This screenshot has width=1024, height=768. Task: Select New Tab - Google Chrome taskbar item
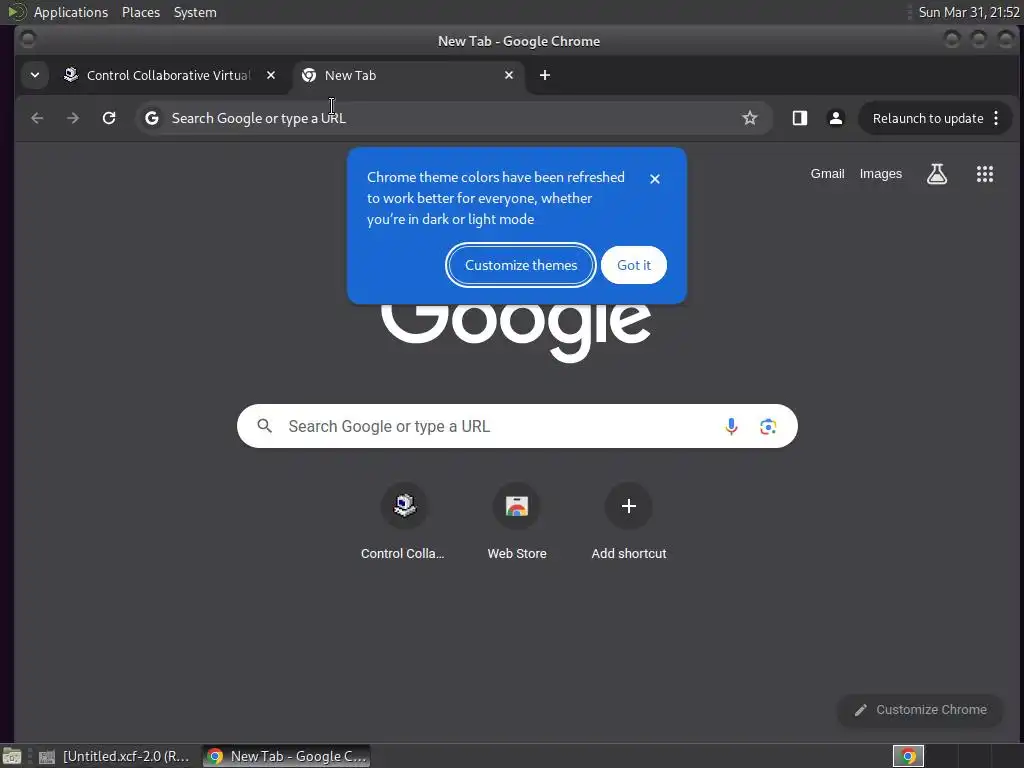(x=287, y=756)
